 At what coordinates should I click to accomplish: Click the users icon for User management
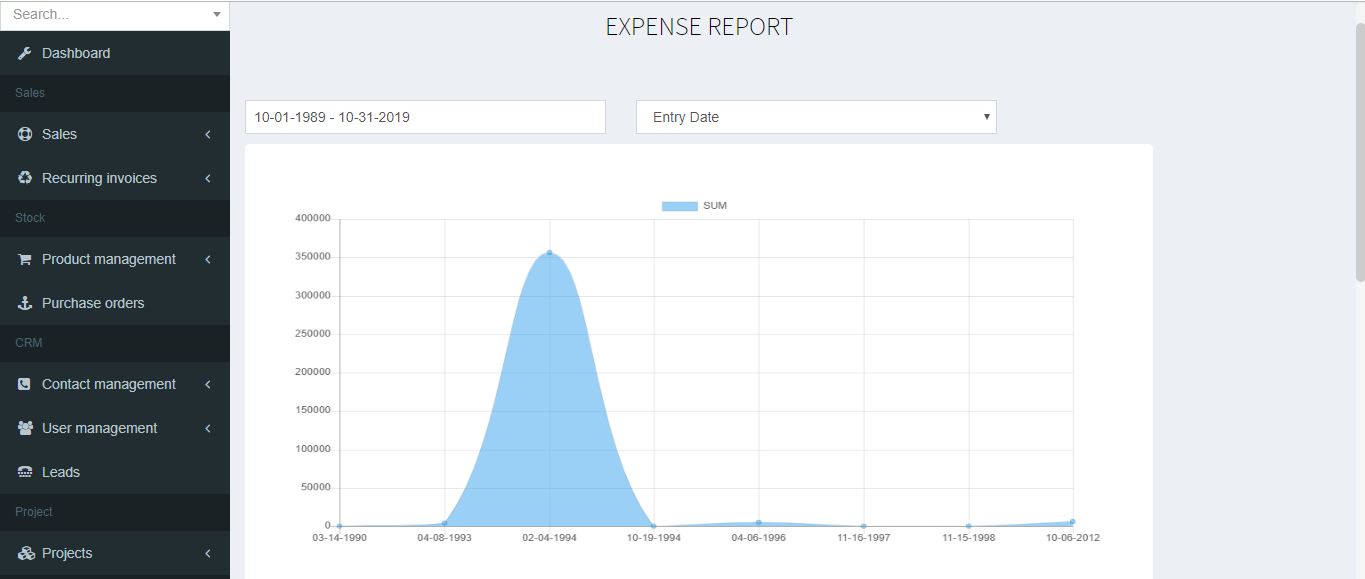point(25,428)
